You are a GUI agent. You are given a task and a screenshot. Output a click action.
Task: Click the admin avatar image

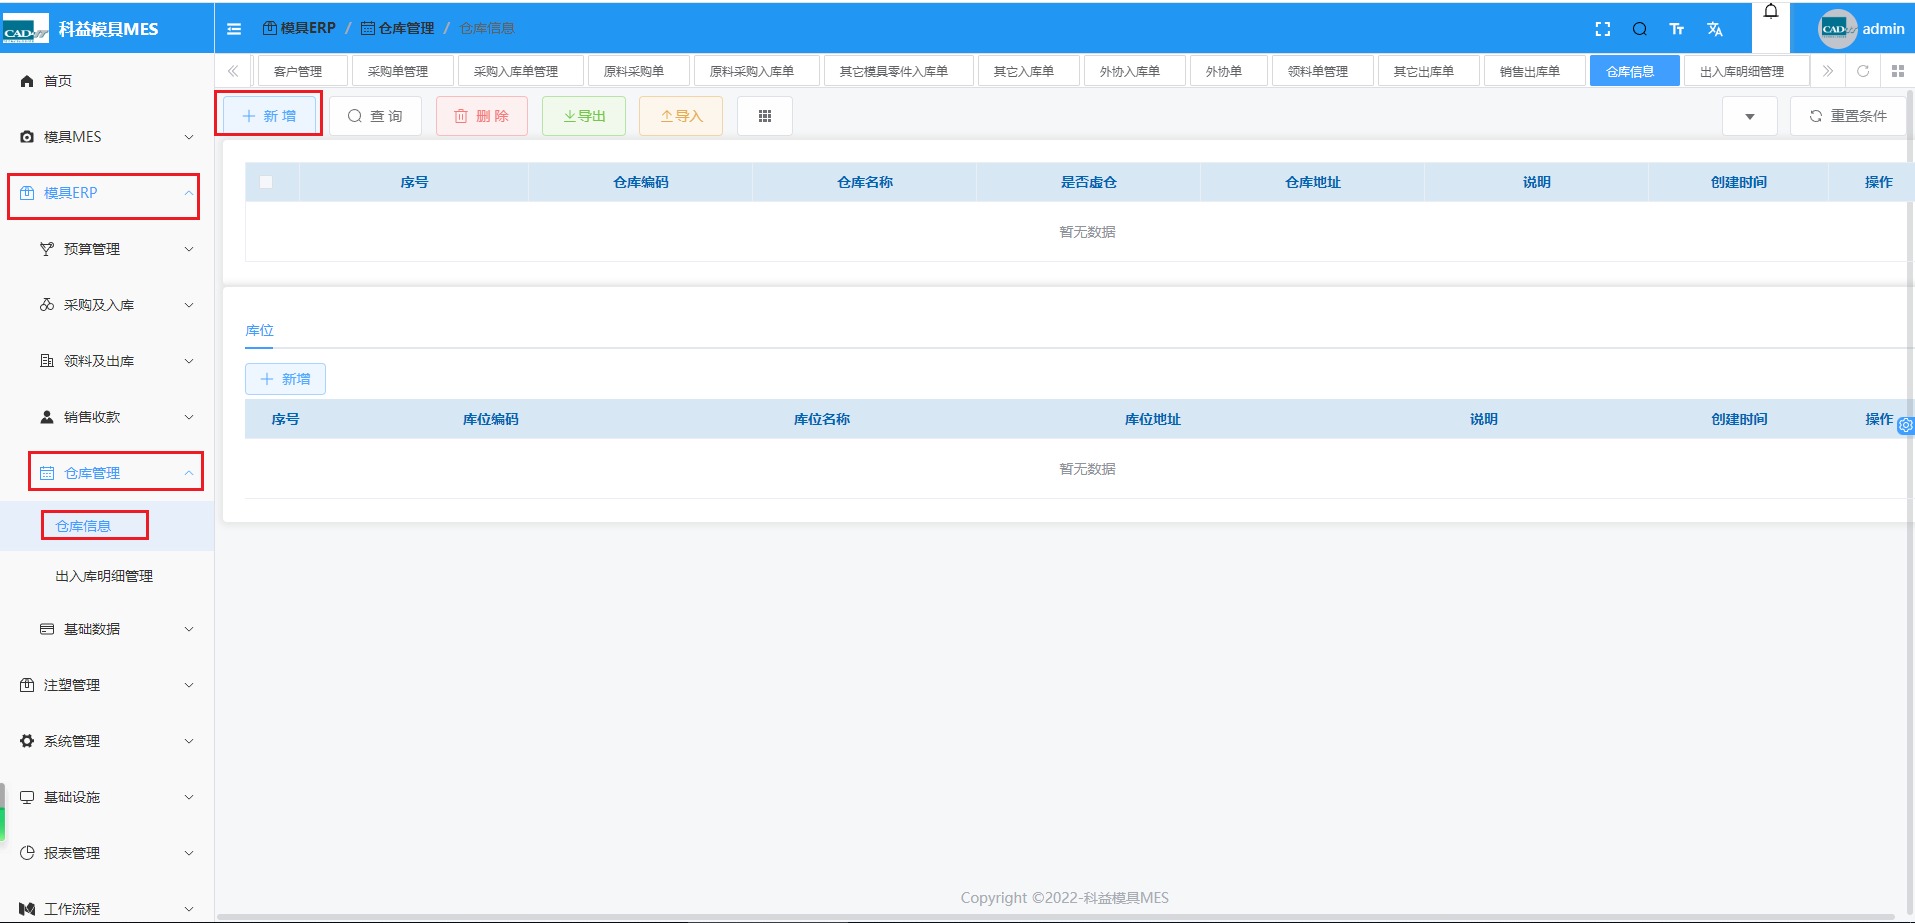[x=1837, y=29]
